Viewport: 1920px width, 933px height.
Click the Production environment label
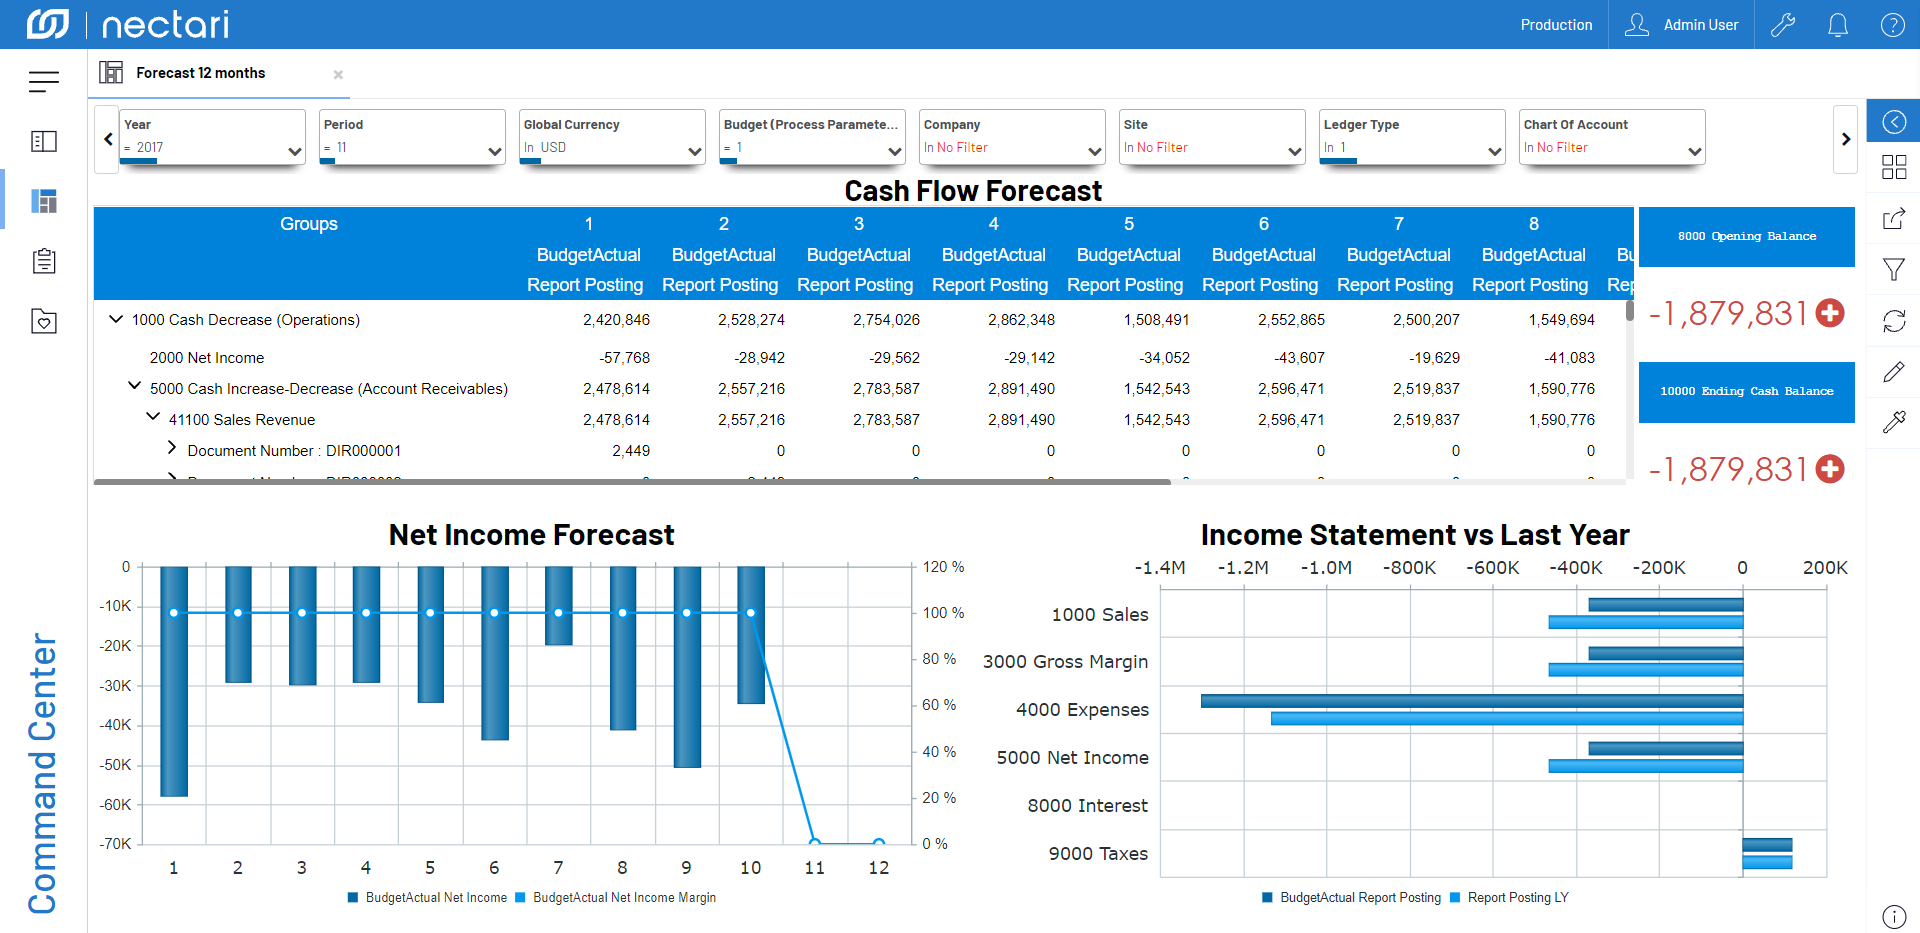point(1556,25)
